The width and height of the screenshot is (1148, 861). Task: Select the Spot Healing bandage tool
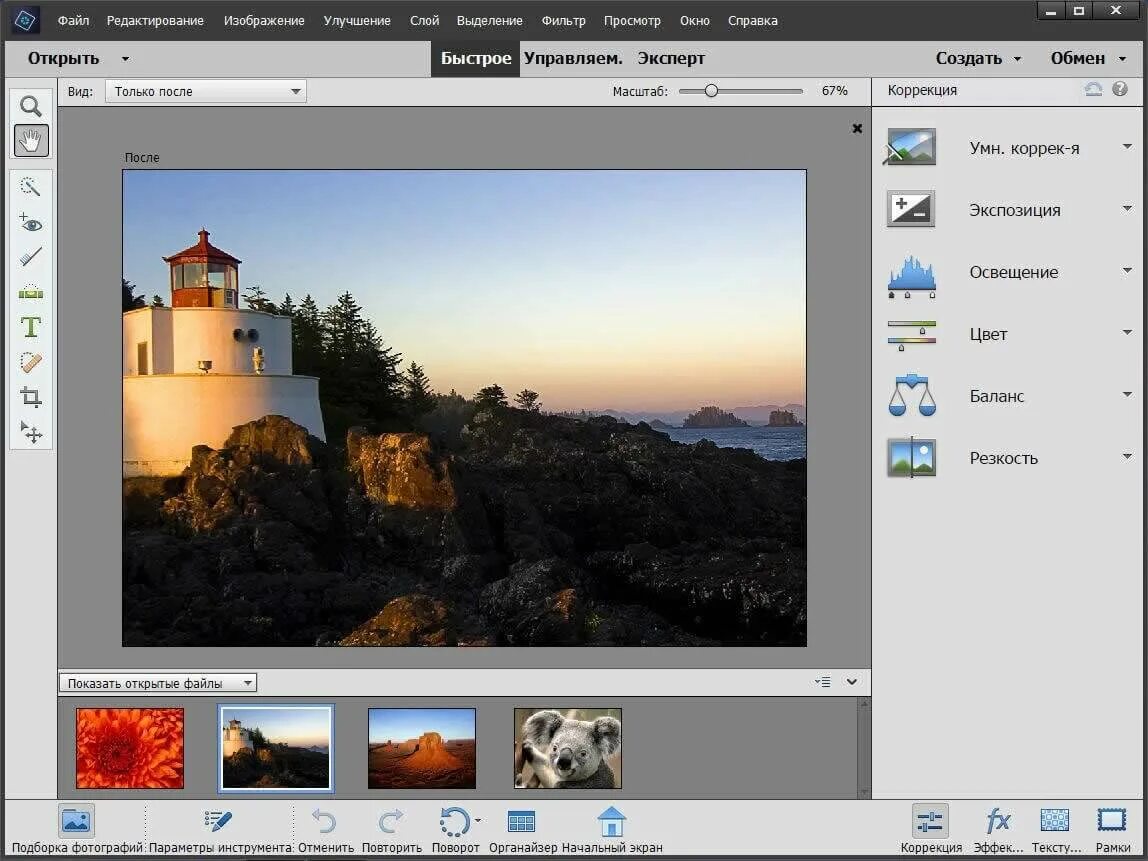pos(31,362)
